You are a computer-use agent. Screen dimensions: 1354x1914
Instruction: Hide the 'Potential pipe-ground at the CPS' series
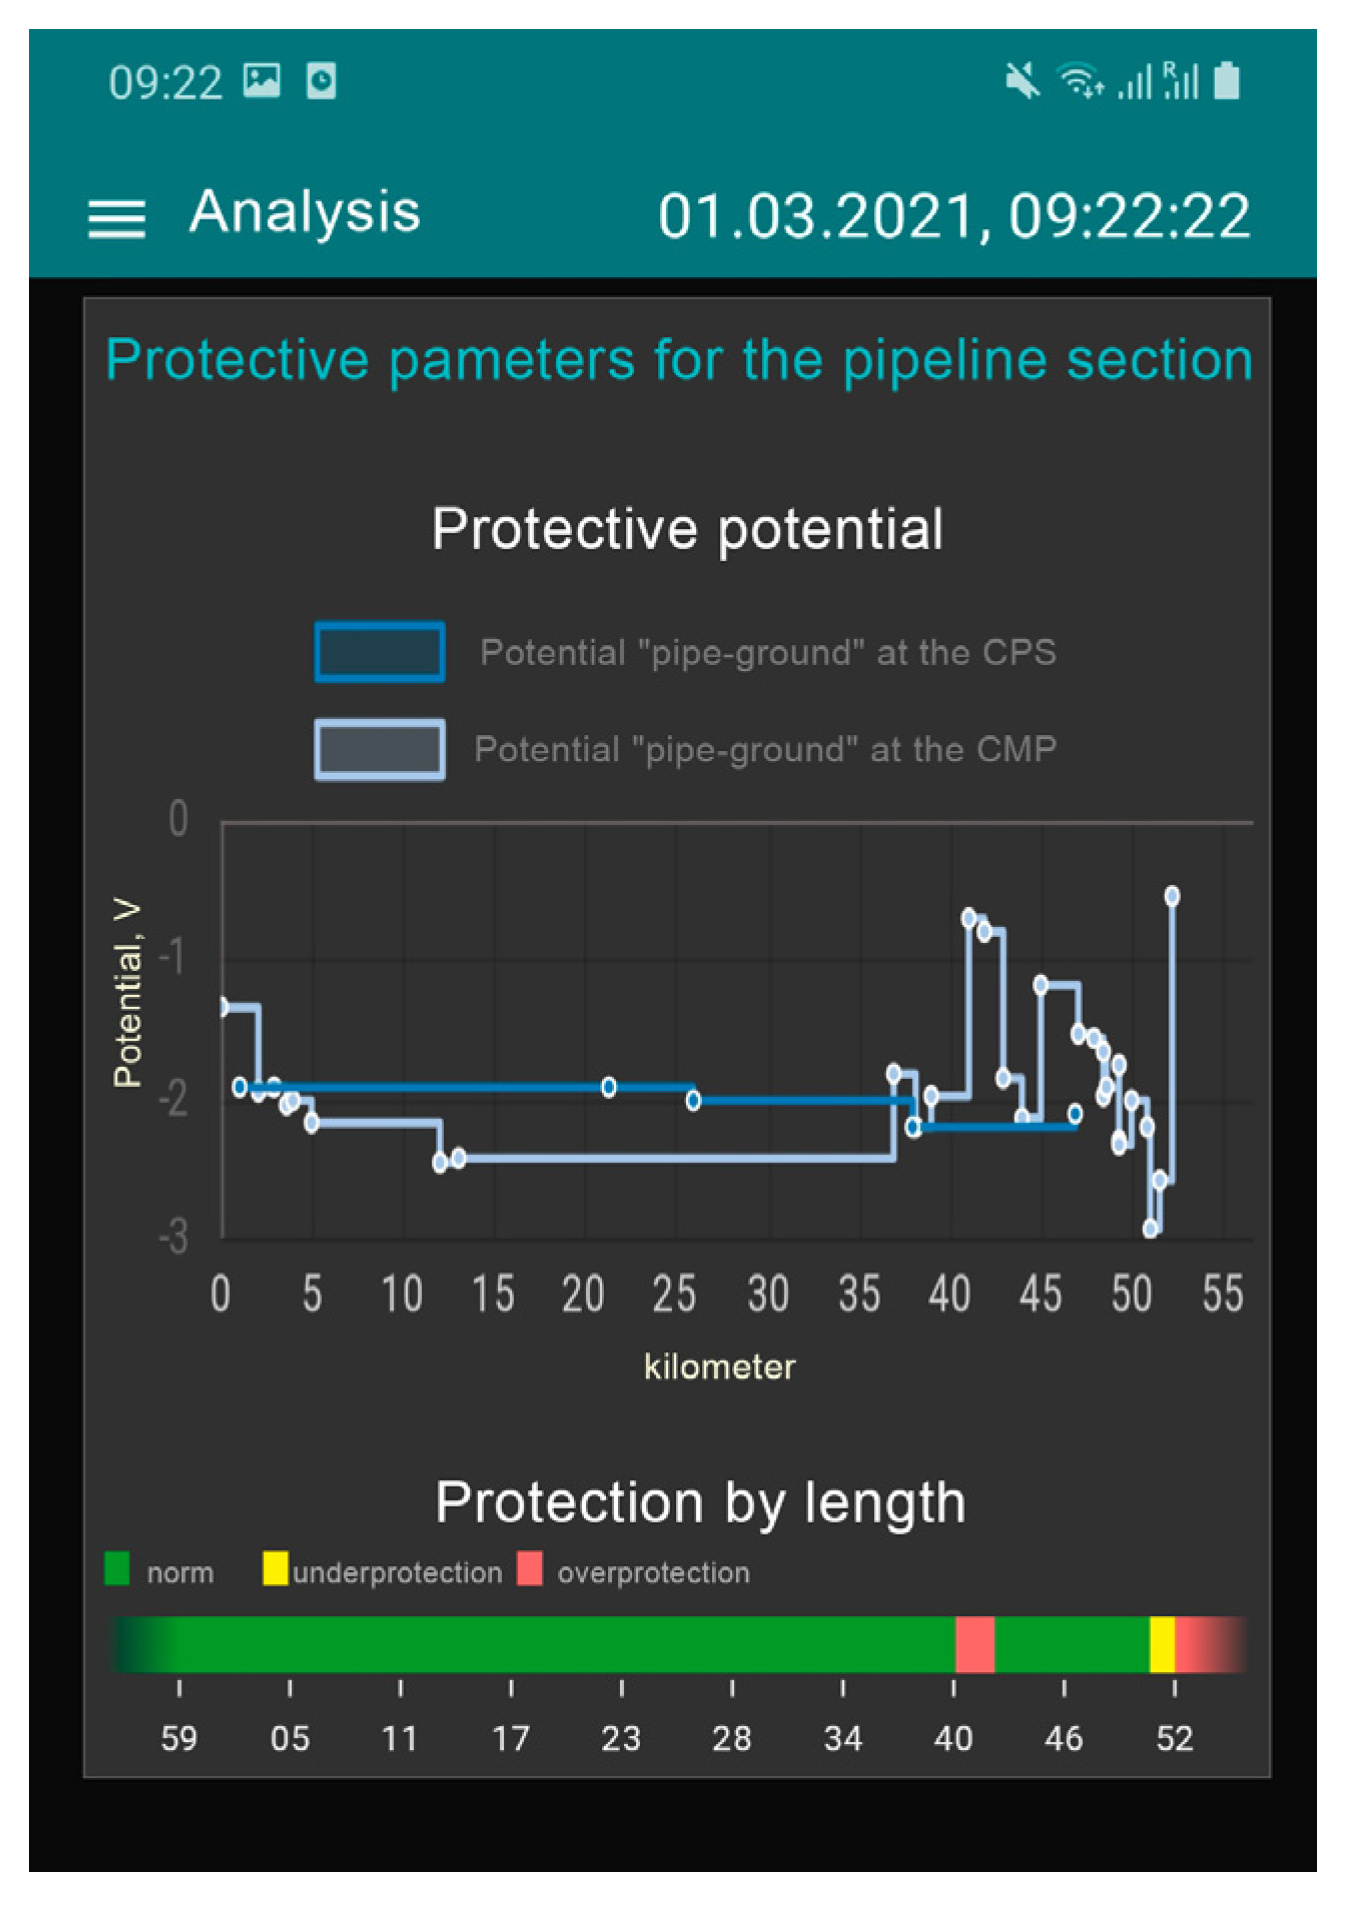click(x=767, y=652)
